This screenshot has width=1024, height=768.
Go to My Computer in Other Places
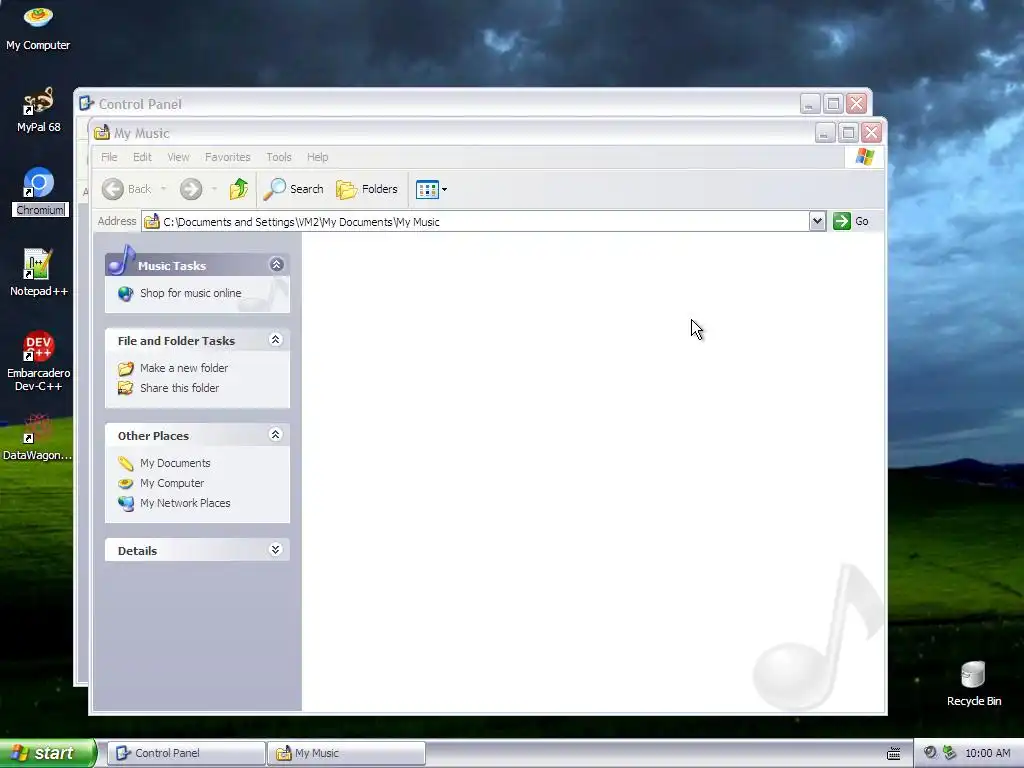point(172,483)
